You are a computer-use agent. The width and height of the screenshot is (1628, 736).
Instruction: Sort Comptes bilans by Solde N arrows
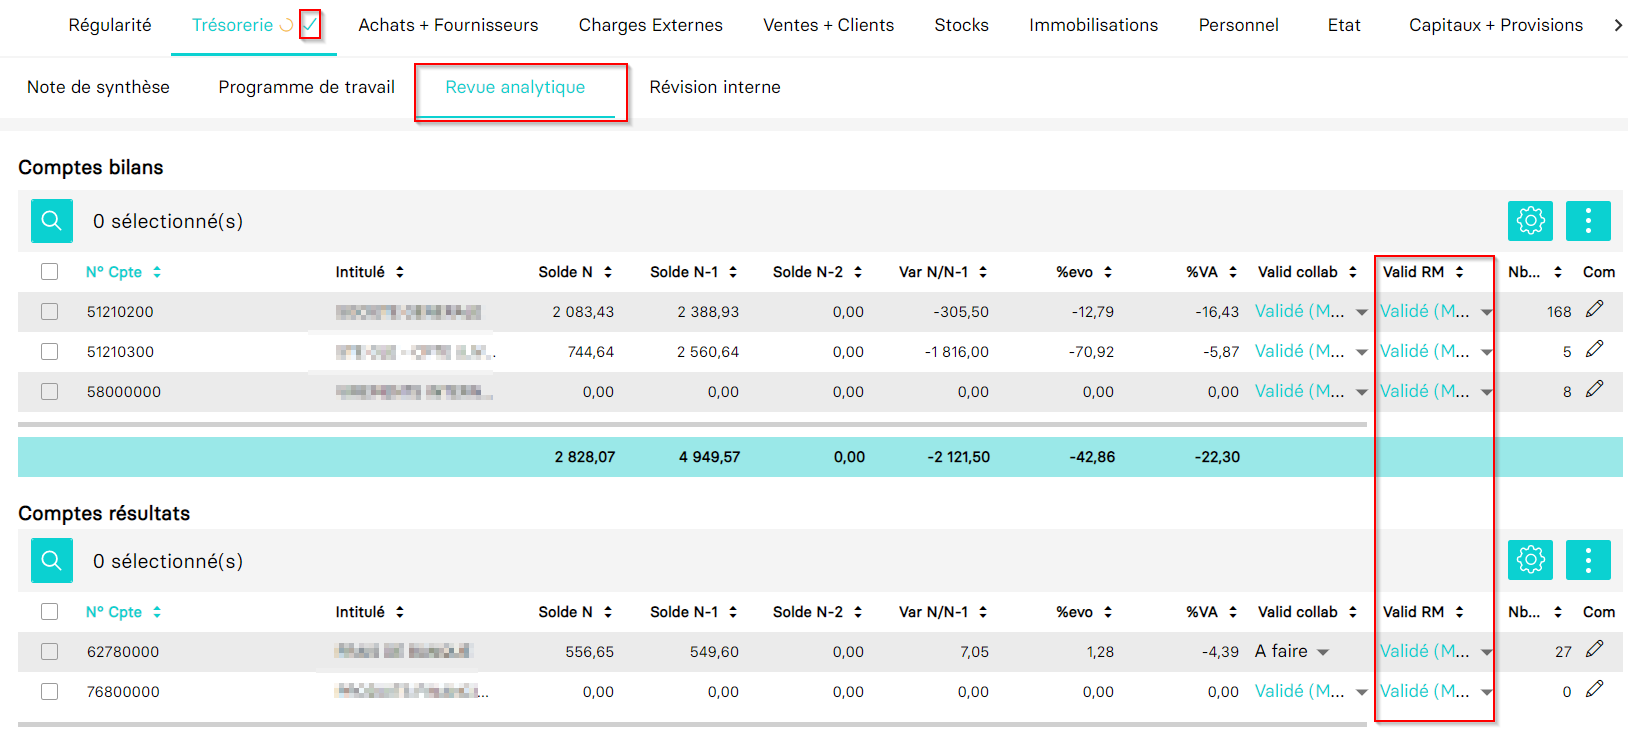coord(608,272)
